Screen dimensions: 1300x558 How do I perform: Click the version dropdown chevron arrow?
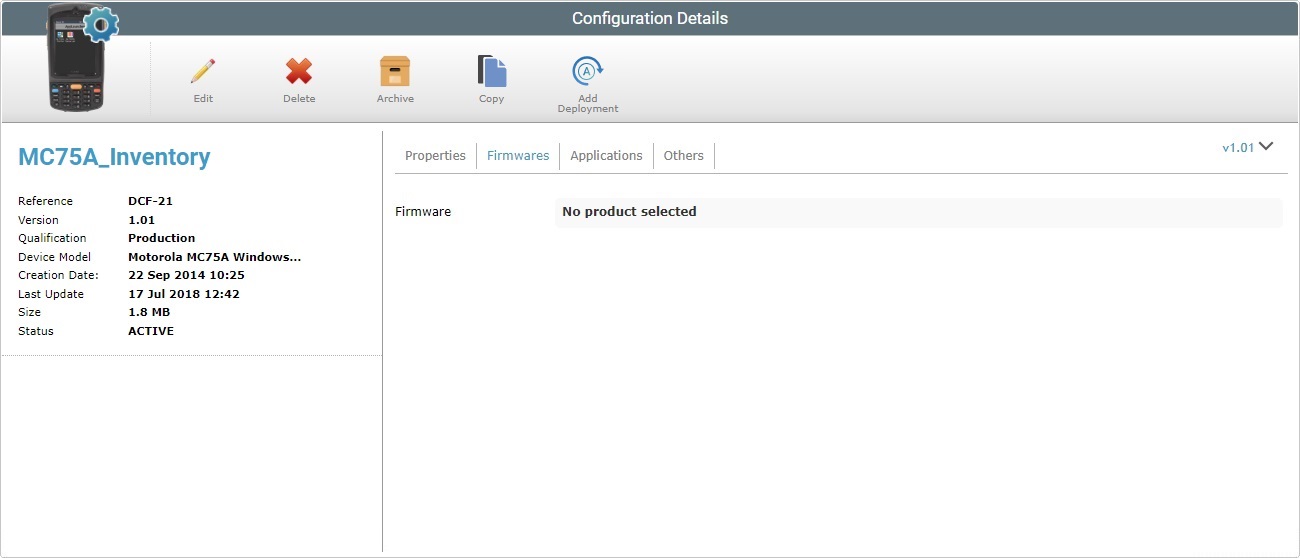pos(1266,146)
